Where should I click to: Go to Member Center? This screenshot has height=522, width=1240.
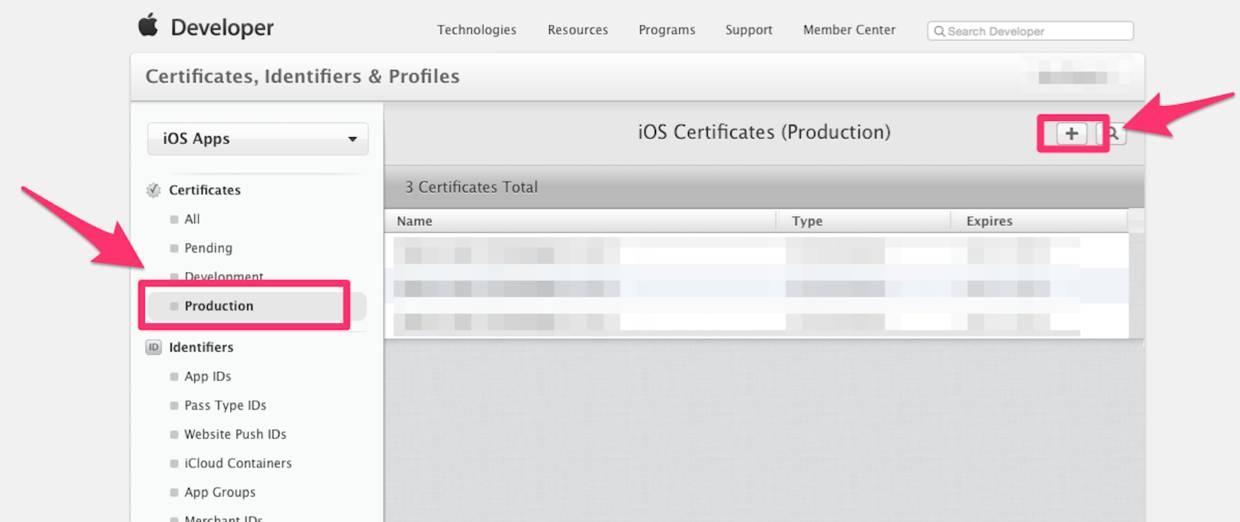coord(849,30)
